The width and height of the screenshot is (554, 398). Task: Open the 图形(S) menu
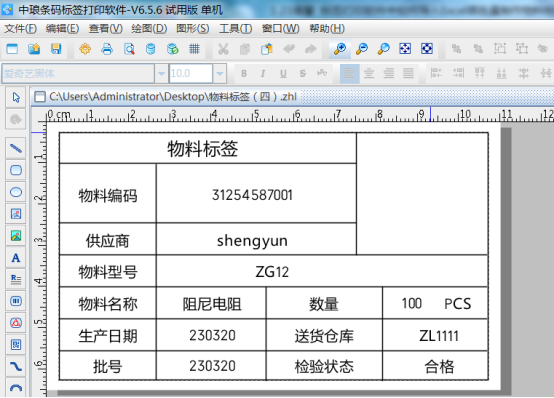[x=193, y=29]
